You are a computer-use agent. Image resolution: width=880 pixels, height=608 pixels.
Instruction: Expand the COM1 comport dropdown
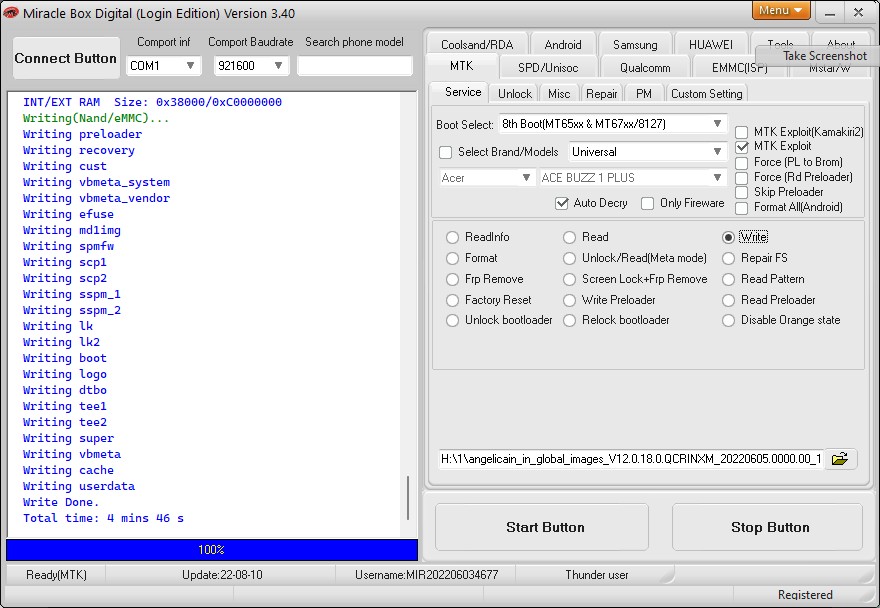(163, 66)
